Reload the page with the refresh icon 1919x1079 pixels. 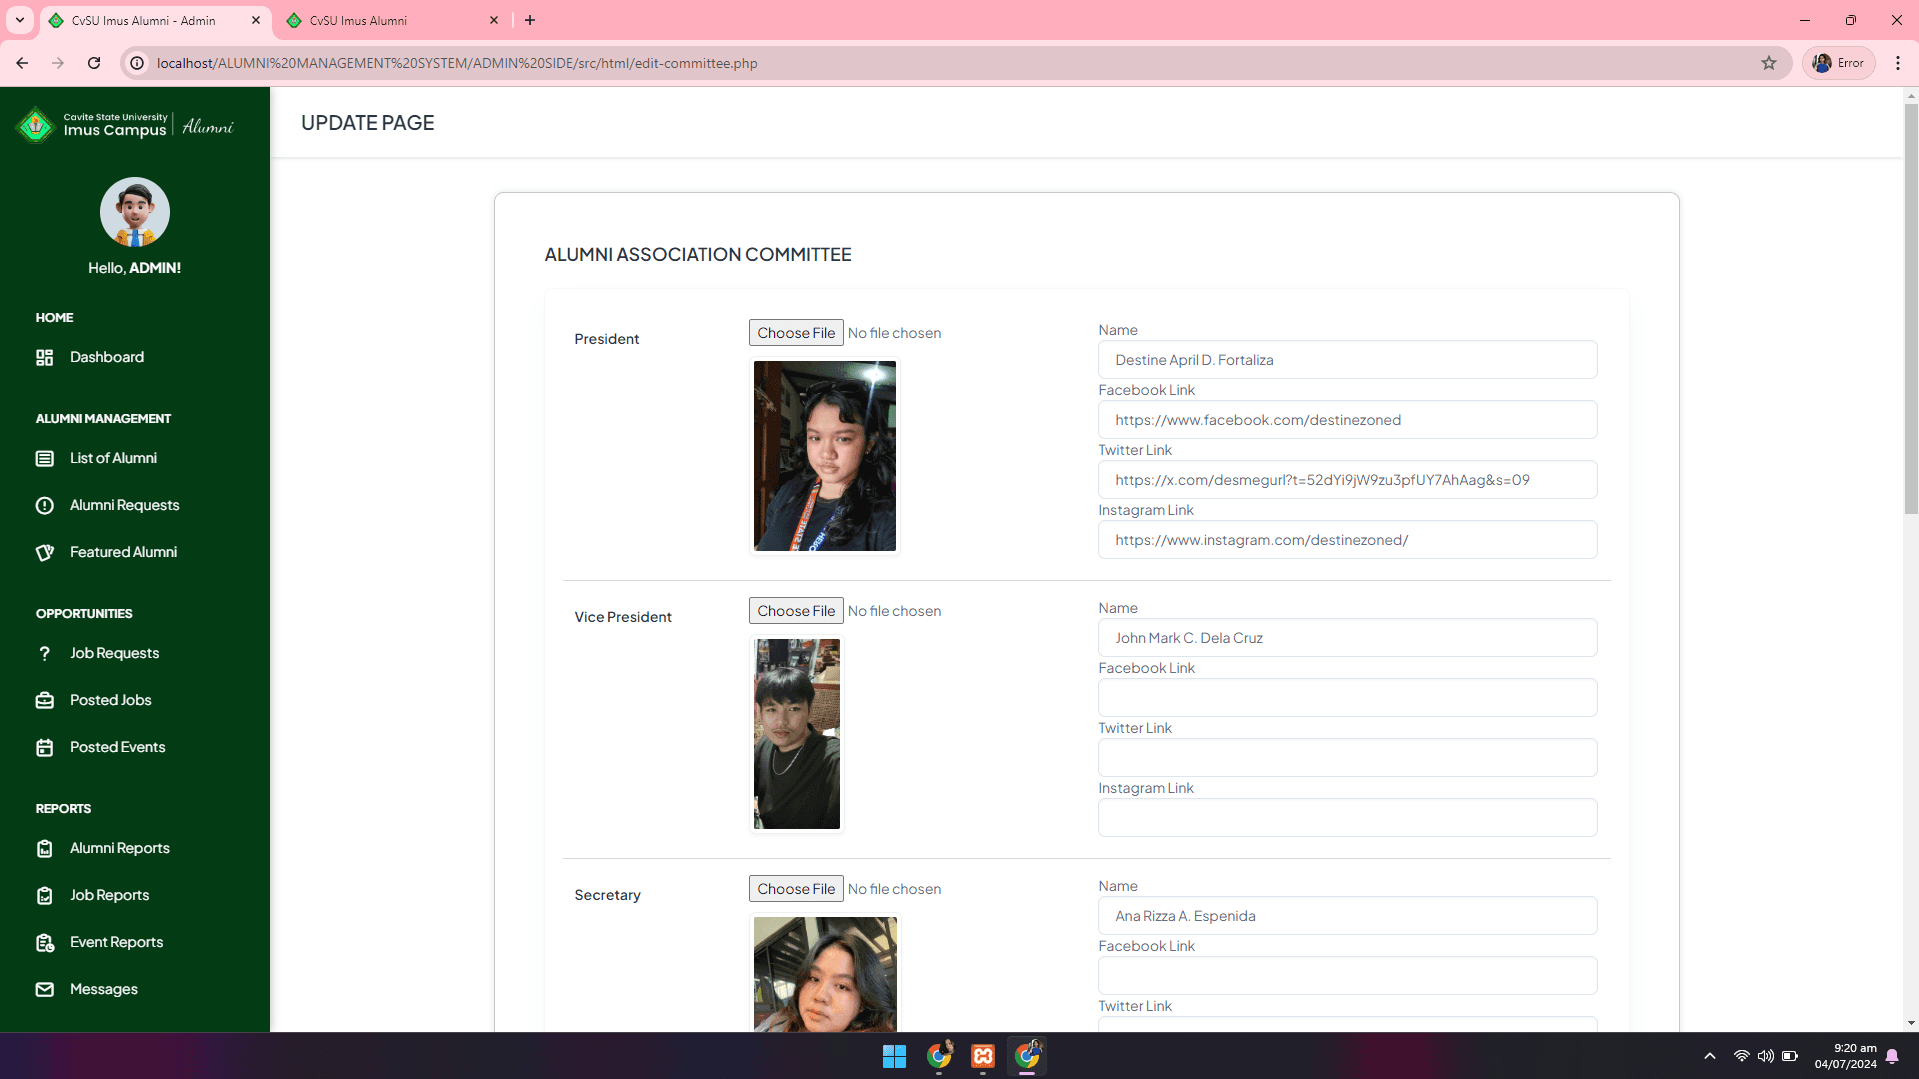click(x=94, y=63)
